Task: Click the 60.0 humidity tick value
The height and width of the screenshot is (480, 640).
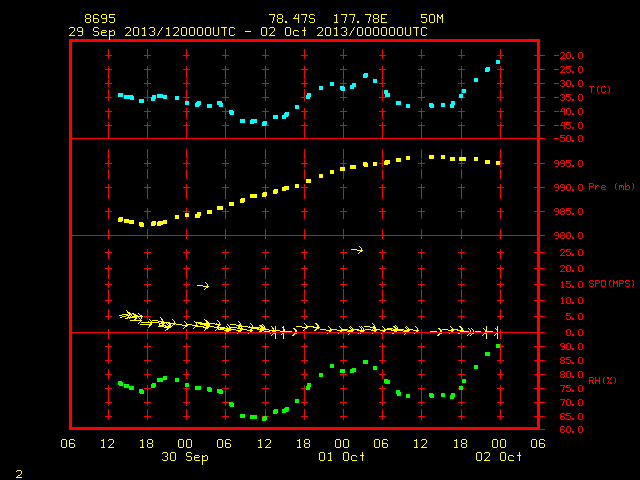Action: [x=571, y=430]
